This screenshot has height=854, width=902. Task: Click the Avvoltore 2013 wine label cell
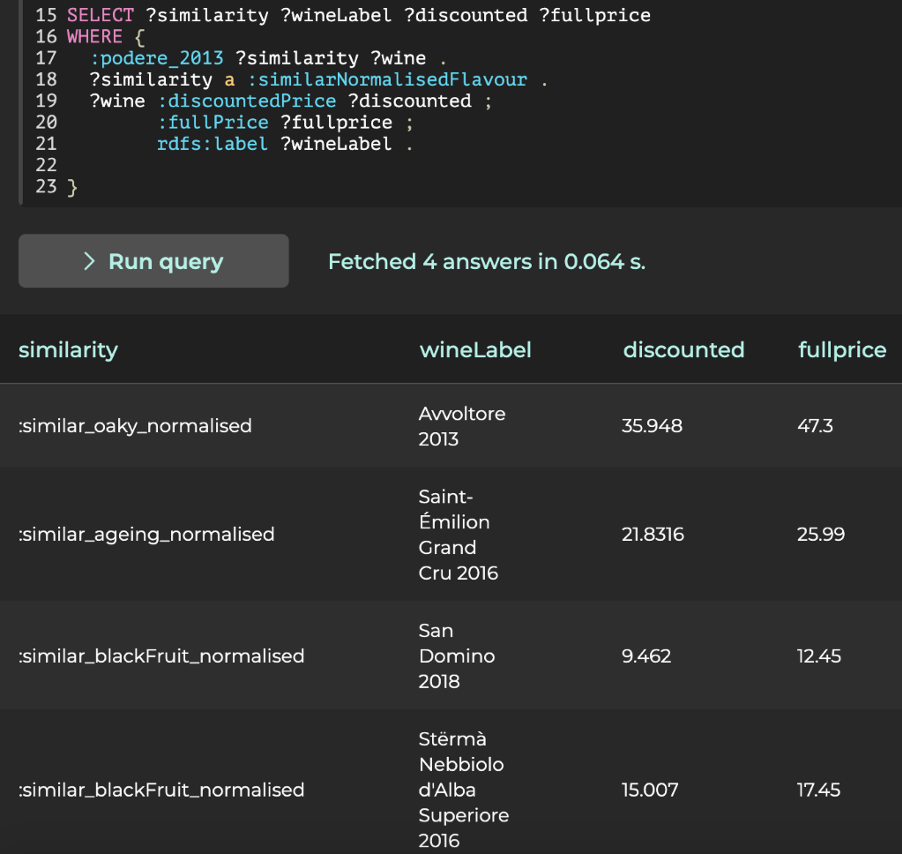tap(461, 426)
